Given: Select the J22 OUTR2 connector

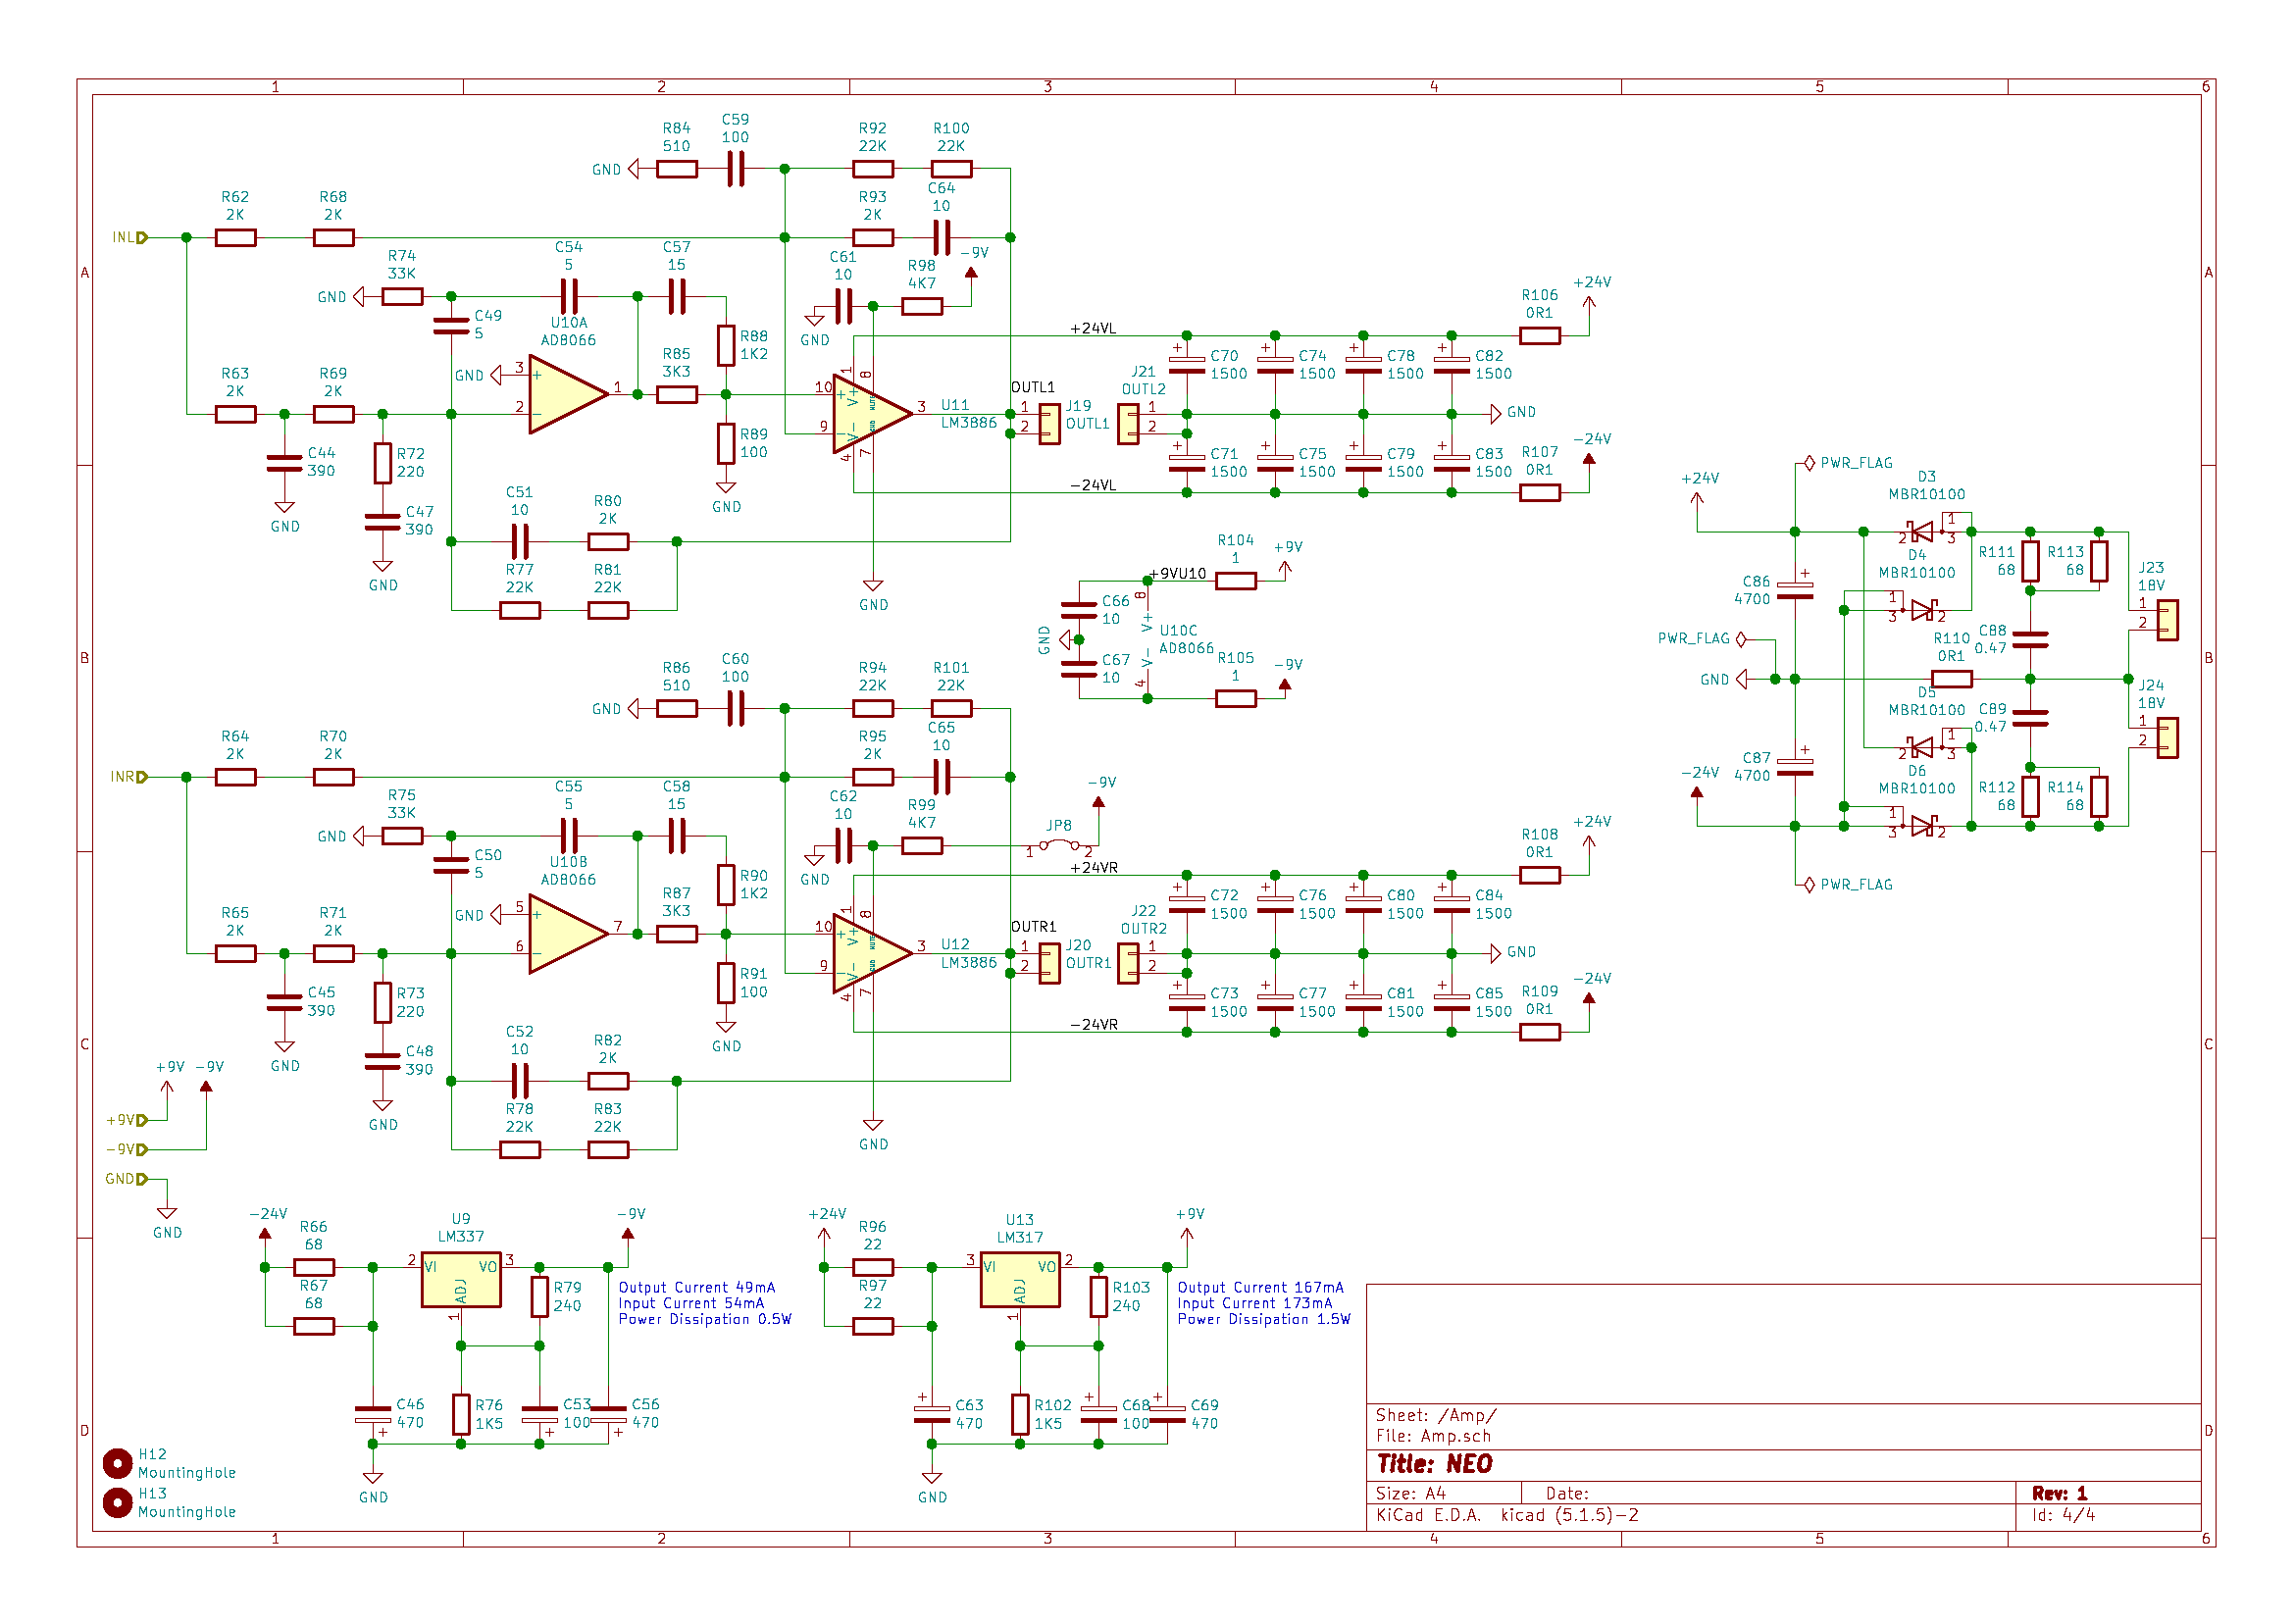Looking at the screenshot, I should pos(1128,964).
